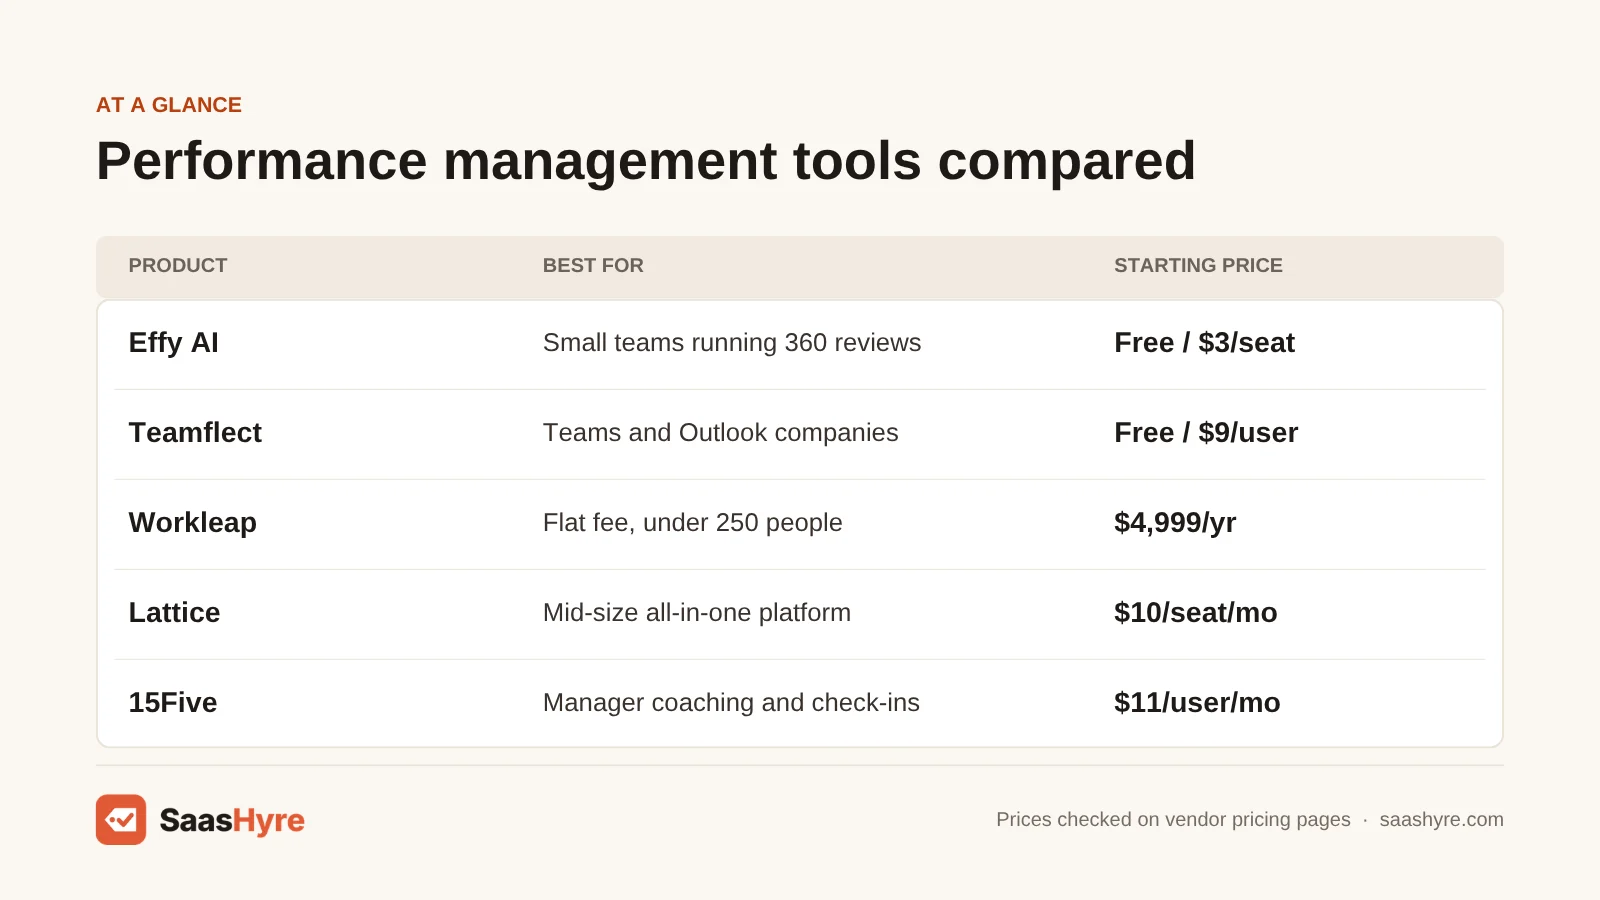Select the 15Five product cell
The image size is (1600, 900).
point(173,703)
